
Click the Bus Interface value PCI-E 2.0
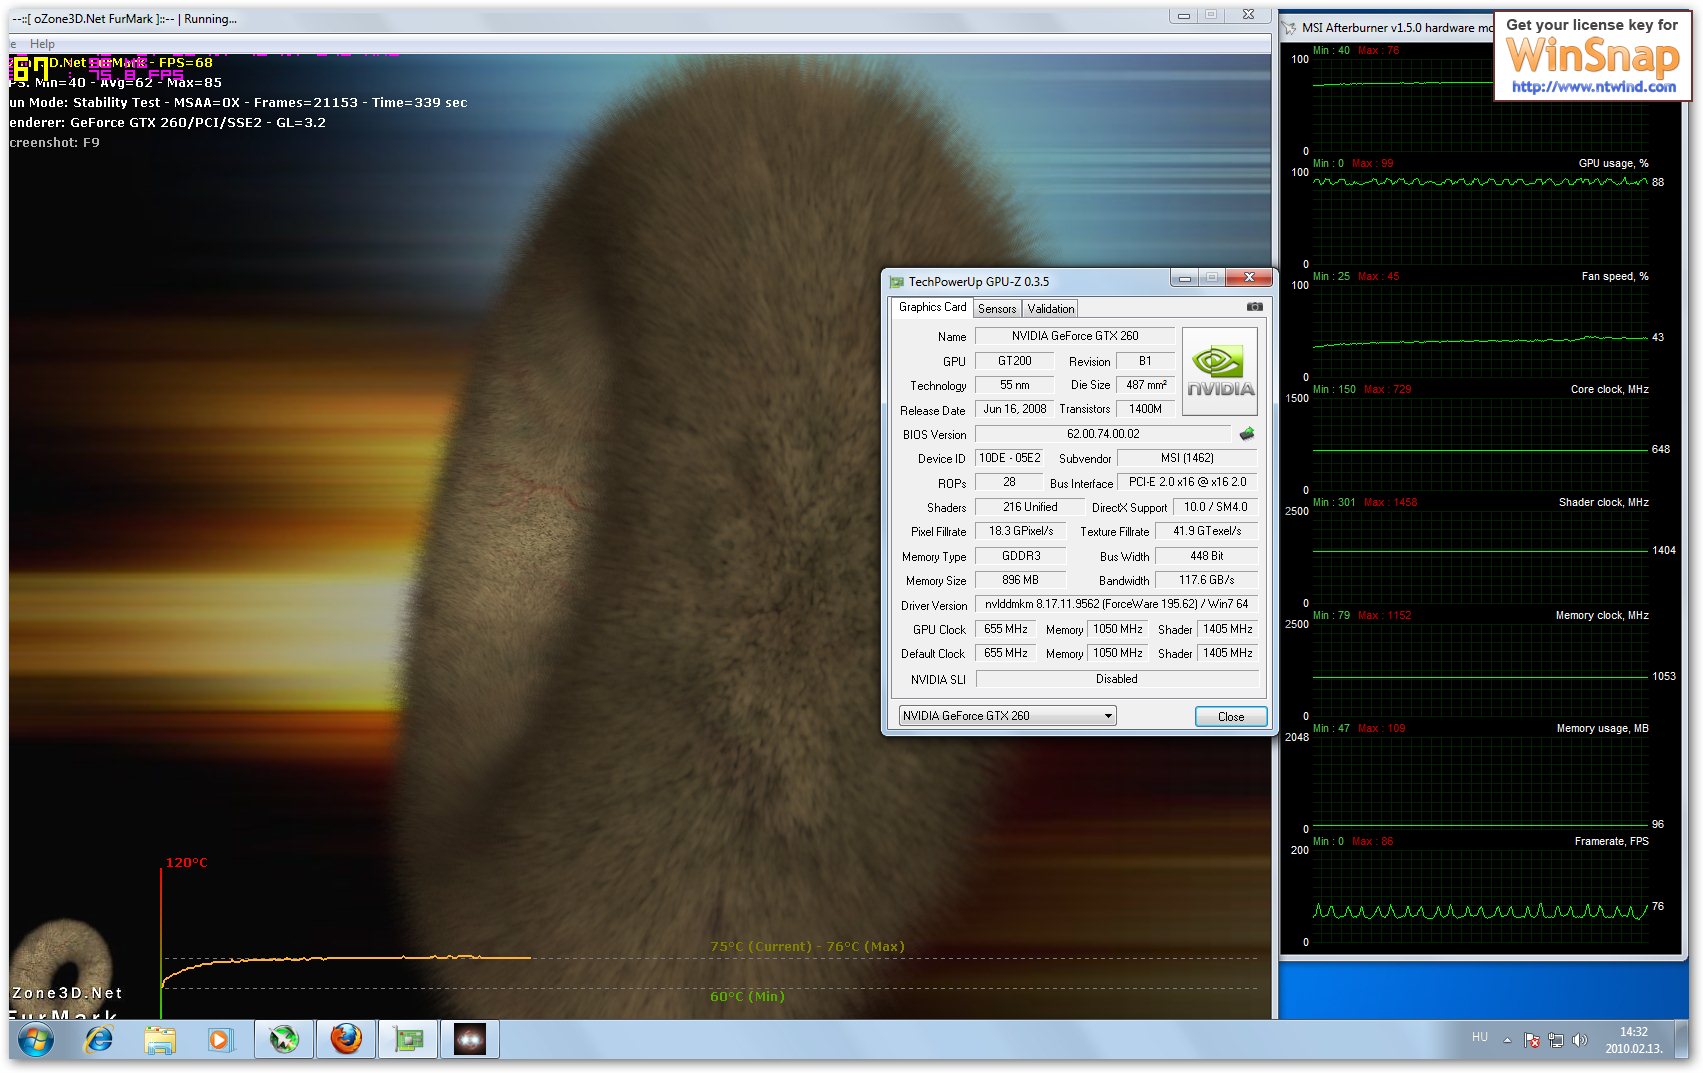click(x=1187, y=482)
